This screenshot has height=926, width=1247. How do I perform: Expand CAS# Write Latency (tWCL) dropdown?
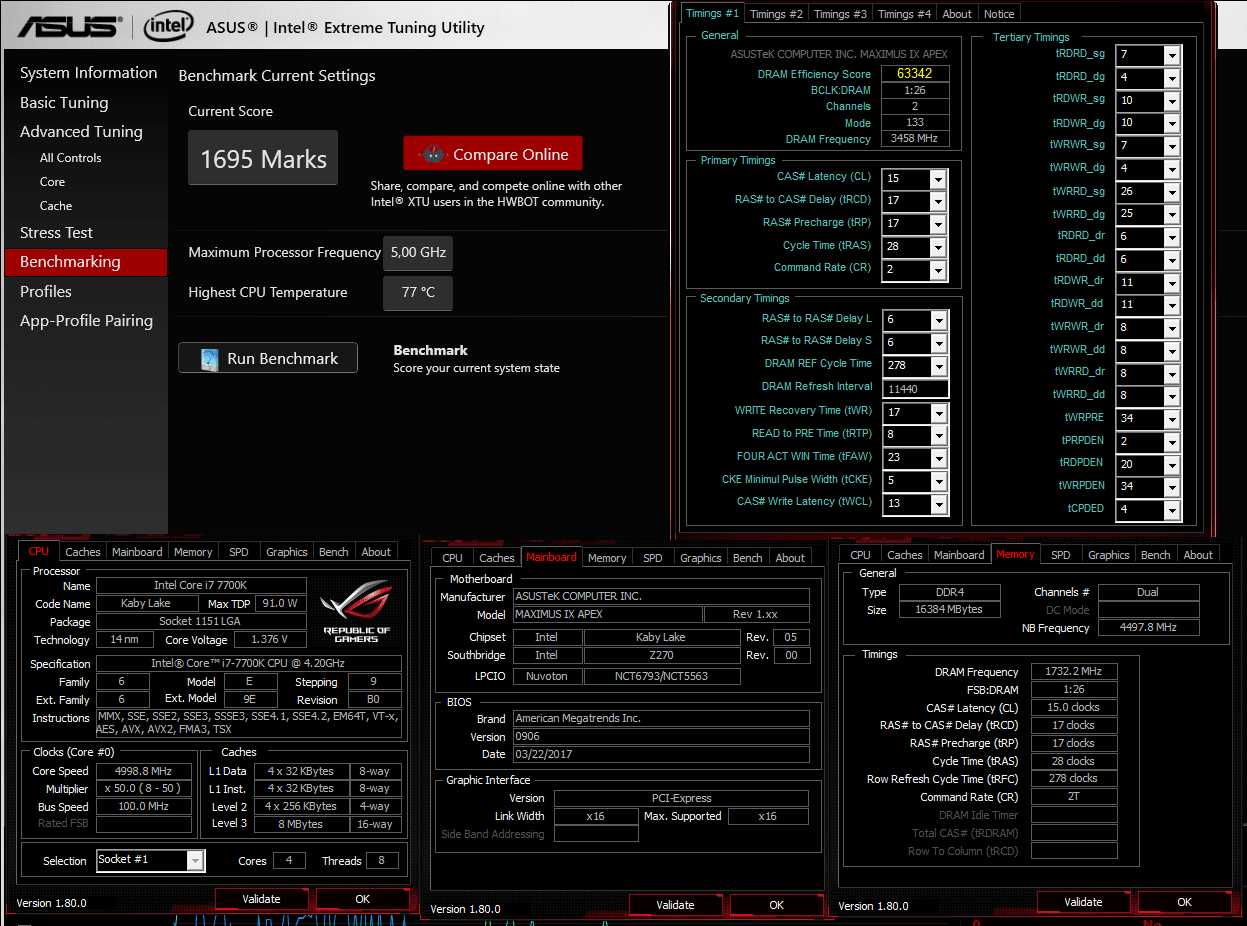pyautogui.click(x=937, y=504)
